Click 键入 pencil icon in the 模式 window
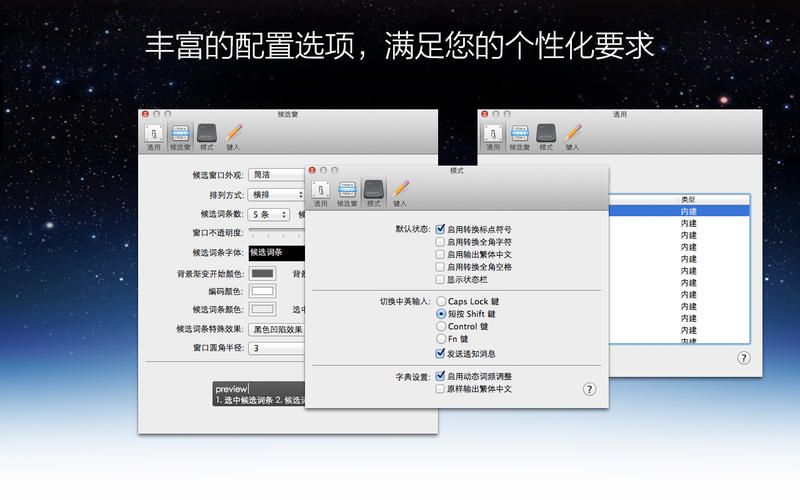800x500 pixels. coord(399,192)
